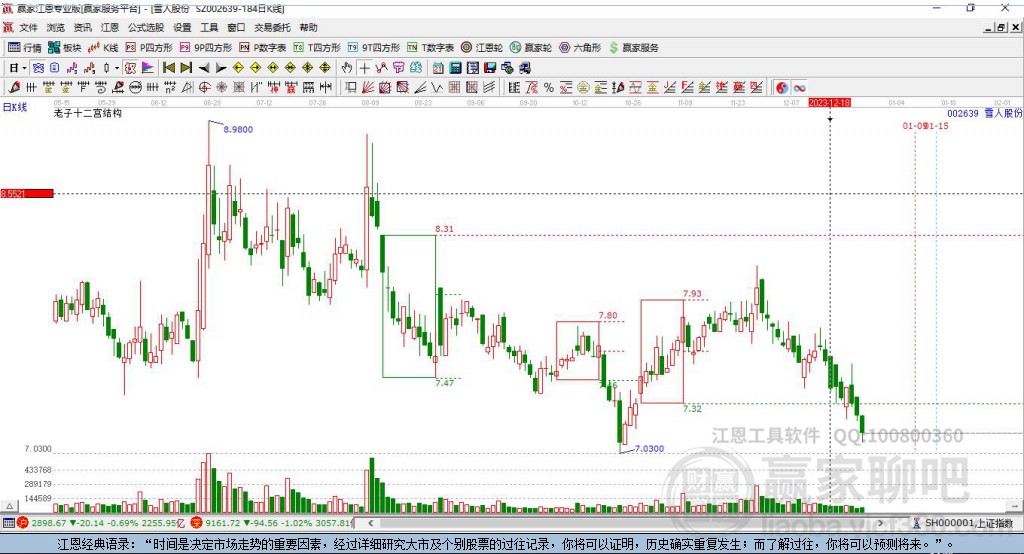
Task: Open the T四方形 tool
Action: click(317, 48)
